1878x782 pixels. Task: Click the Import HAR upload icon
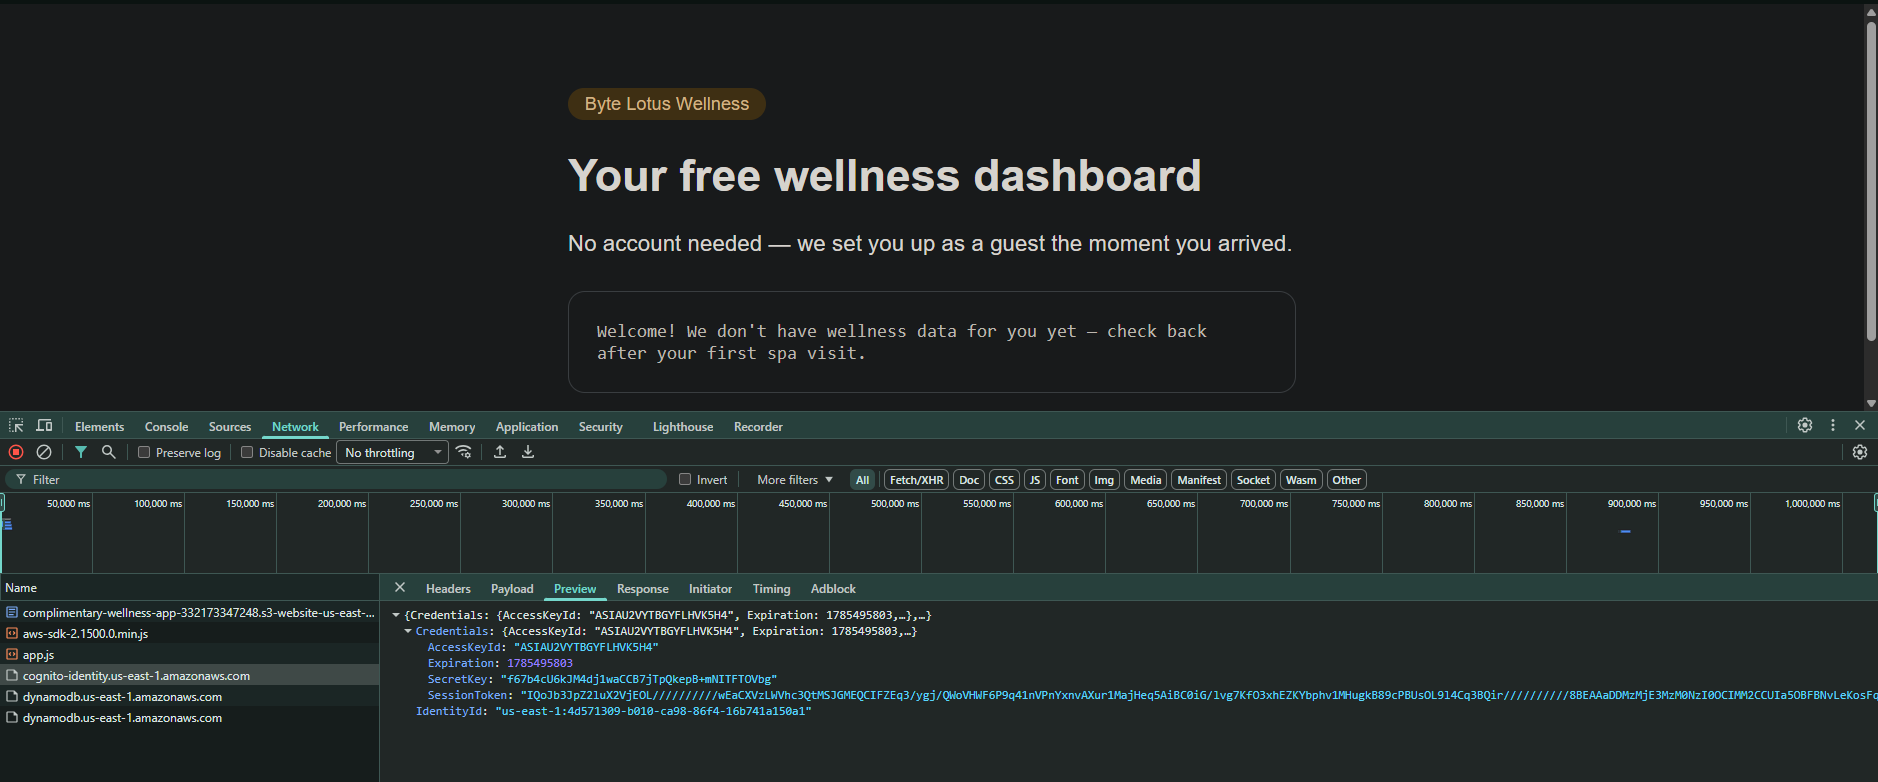pos(500,452)
